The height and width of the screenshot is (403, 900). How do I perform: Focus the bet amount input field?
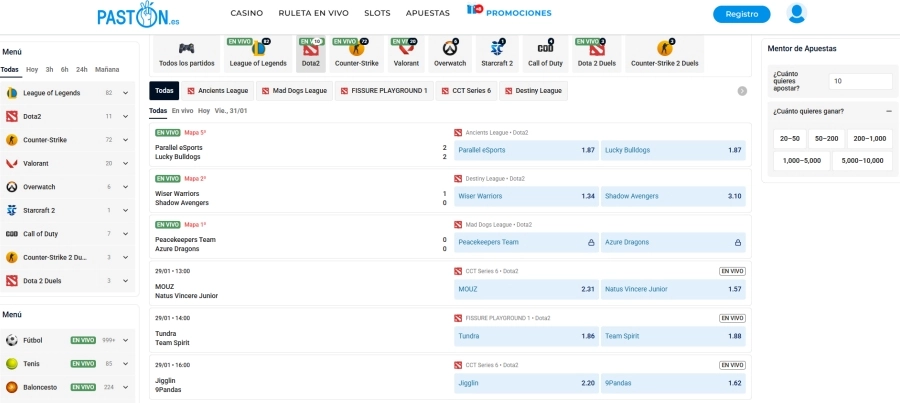860,82
